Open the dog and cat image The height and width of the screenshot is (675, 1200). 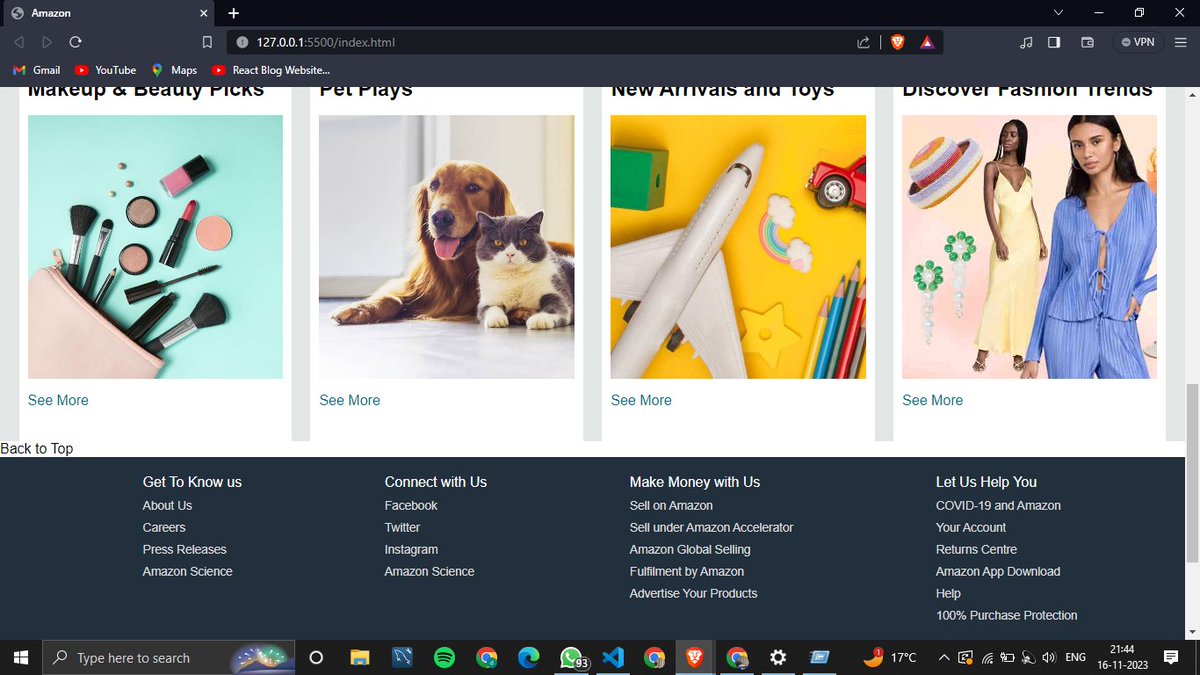click(x=447, y=247)
